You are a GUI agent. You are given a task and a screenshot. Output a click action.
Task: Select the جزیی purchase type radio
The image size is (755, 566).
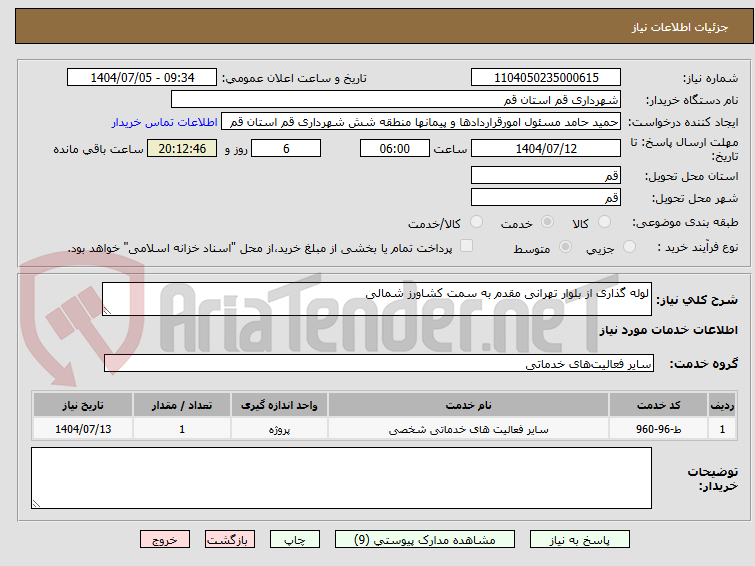(629, 247)
